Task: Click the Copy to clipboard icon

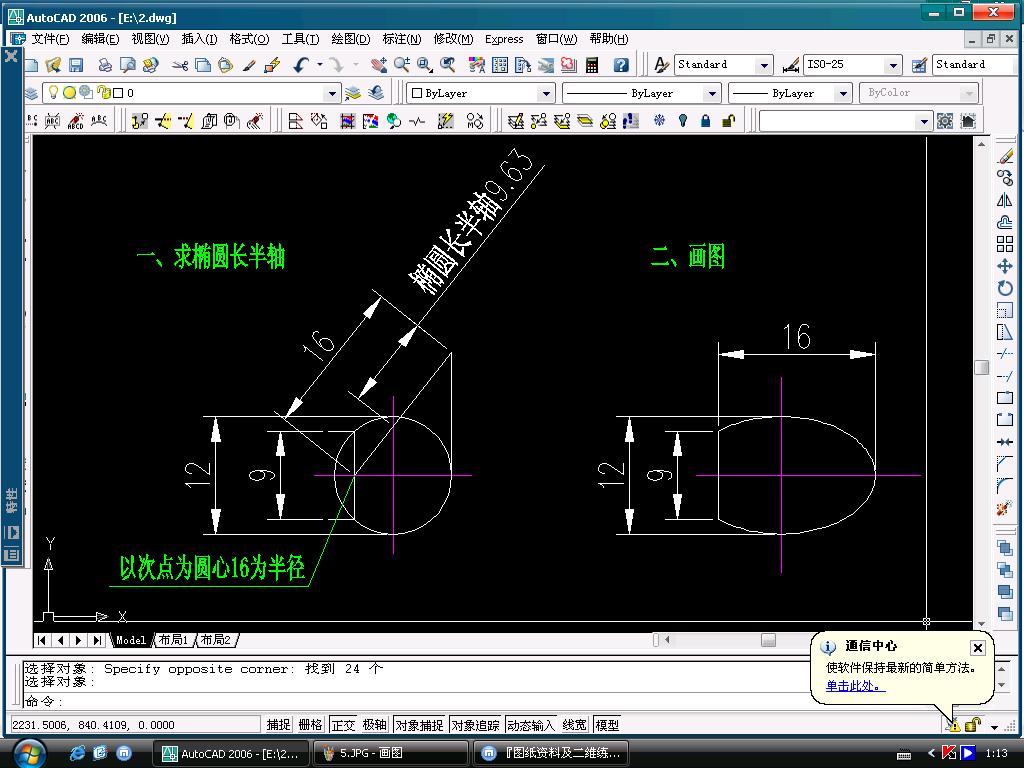Action: (203, 65)
